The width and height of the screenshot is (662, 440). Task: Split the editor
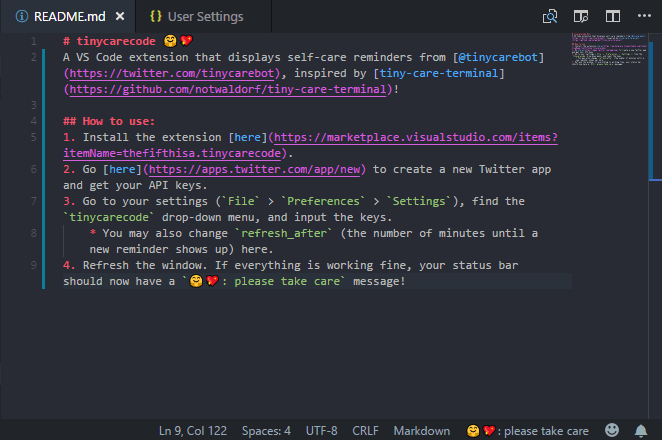click(x=613, y=16)
